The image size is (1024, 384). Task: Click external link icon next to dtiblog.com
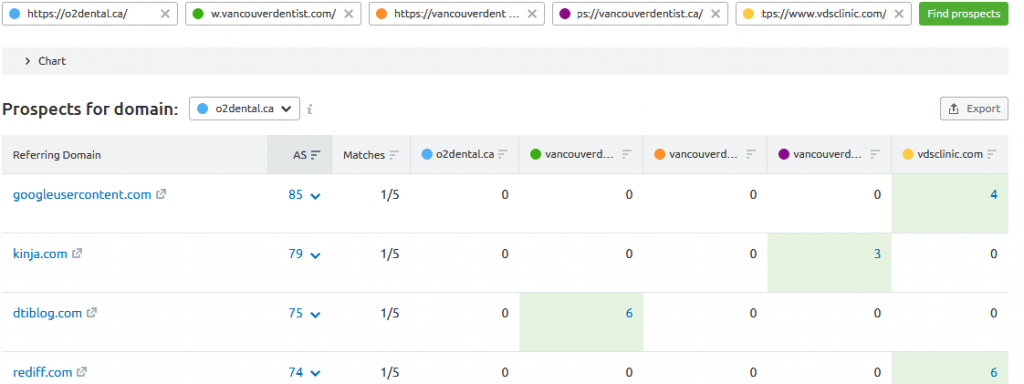(x=91, y=313)
